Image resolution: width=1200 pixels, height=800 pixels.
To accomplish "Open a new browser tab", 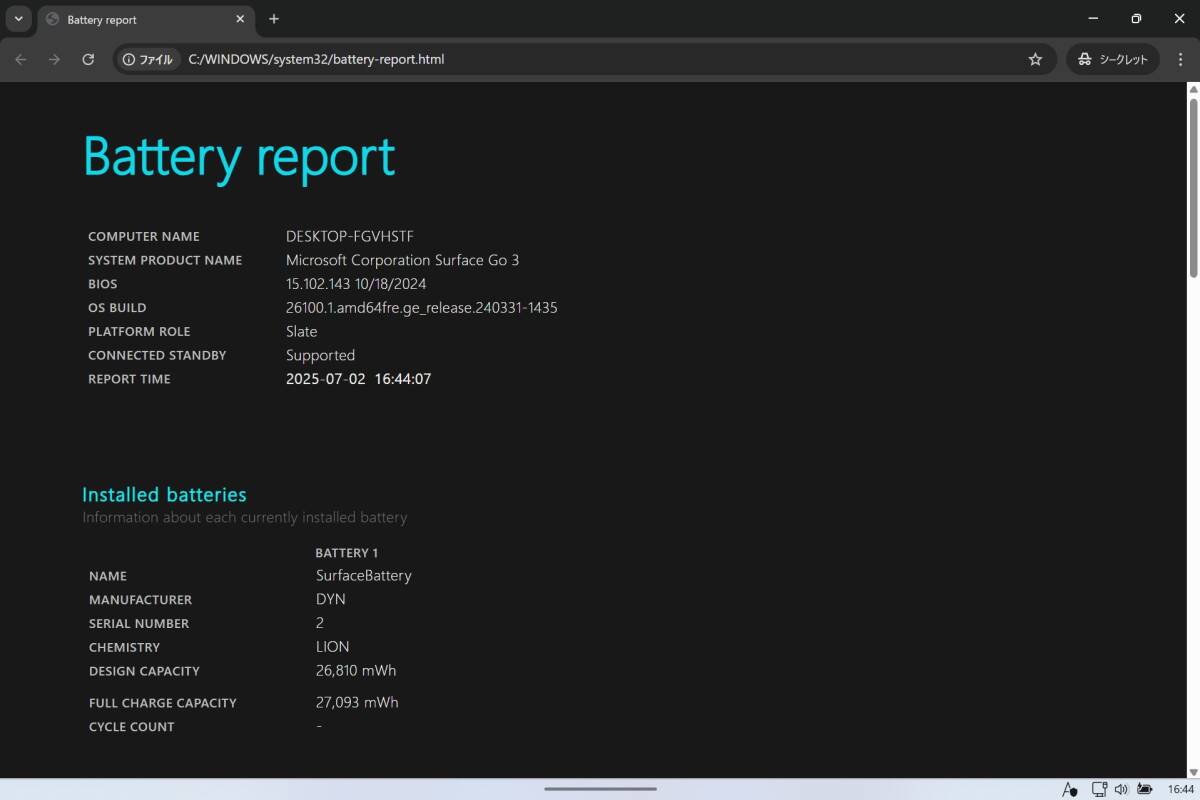I will click(274, 19).
